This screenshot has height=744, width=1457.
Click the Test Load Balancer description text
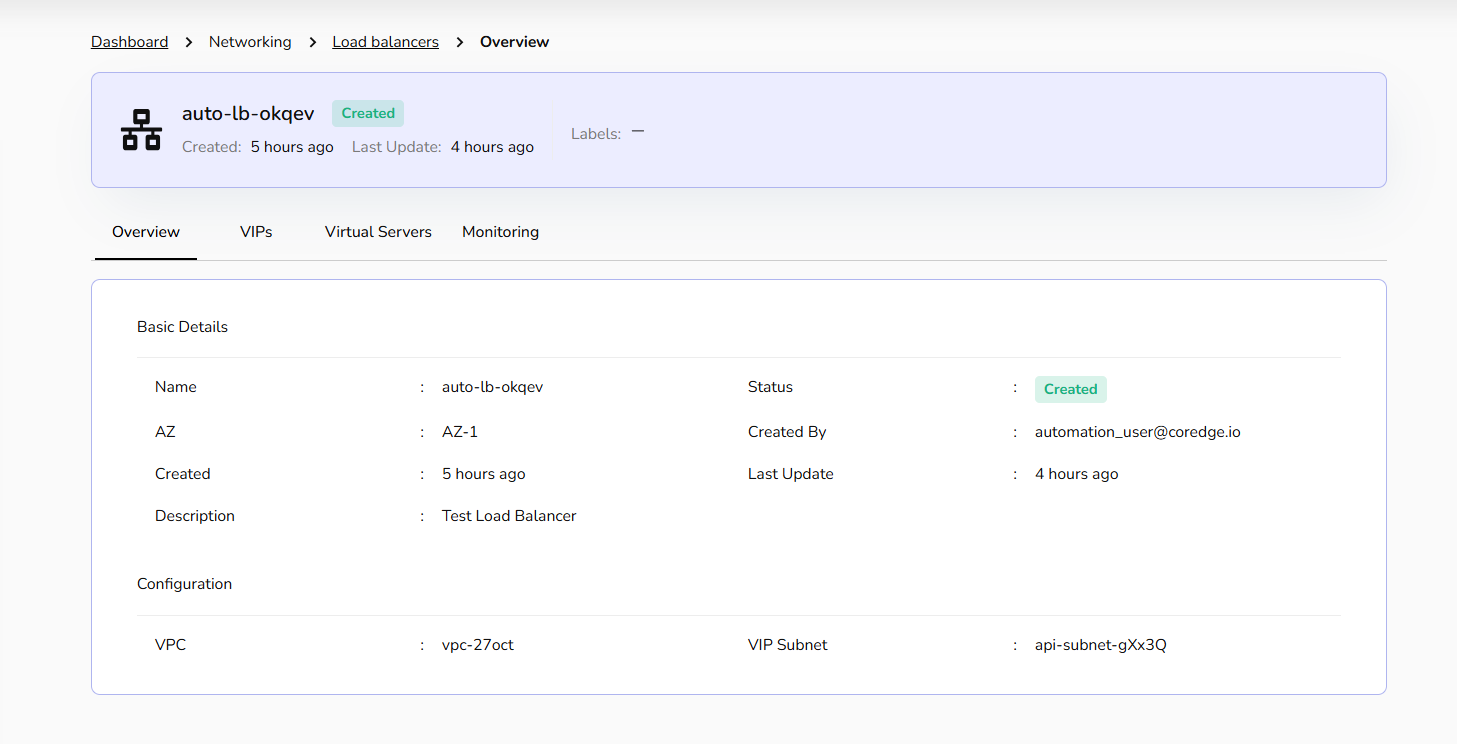click(x=509, y=516)
